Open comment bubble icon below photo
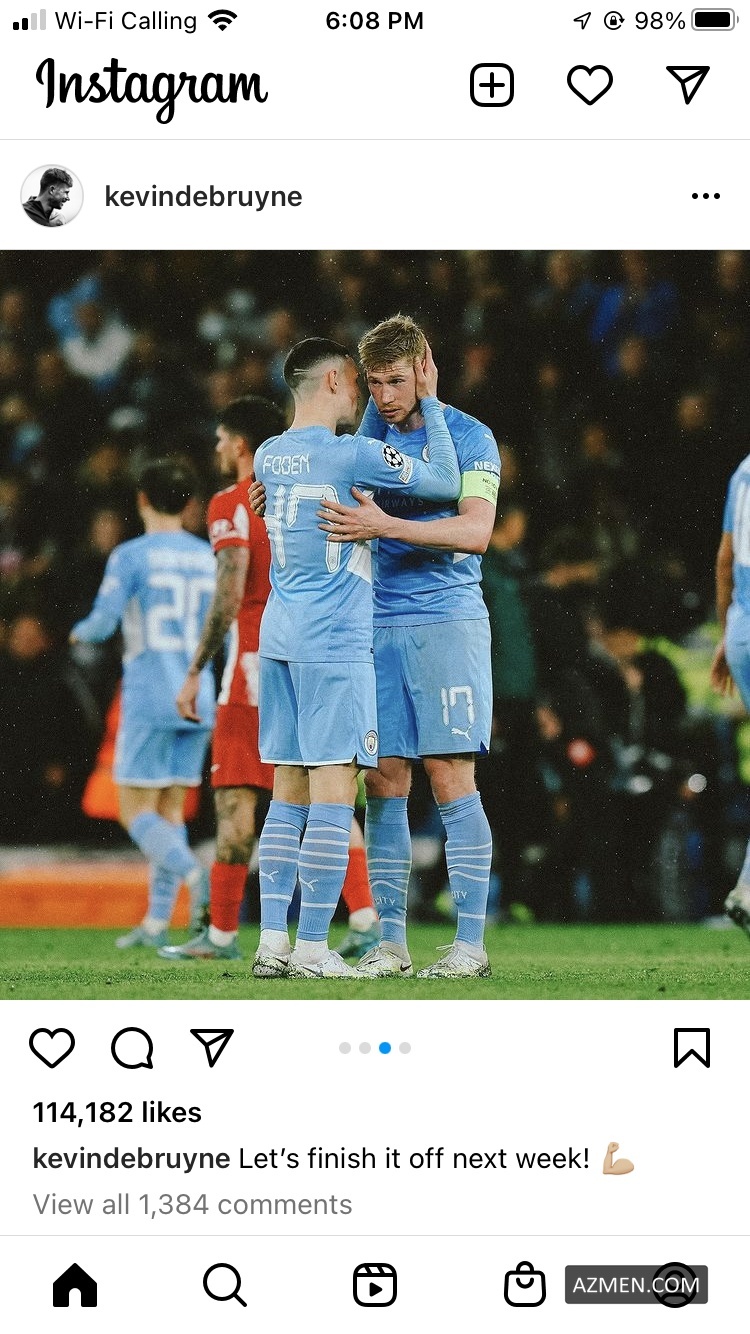This screenshot has height=1334, width=750. (x=132, y=1048)
